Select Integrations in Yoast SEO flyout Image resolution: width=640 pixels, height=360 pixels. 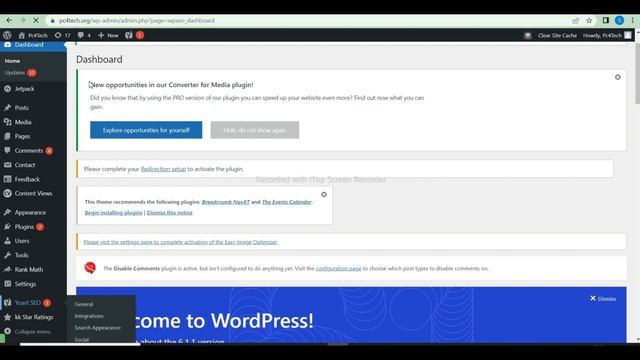coord(89,316)
